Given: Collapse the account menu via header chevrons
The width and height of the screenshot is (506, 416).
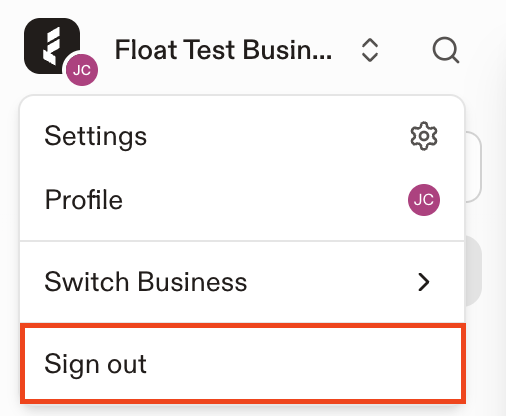Looking at the screenshot, I should pyautogui.click(x=370, y=50).
